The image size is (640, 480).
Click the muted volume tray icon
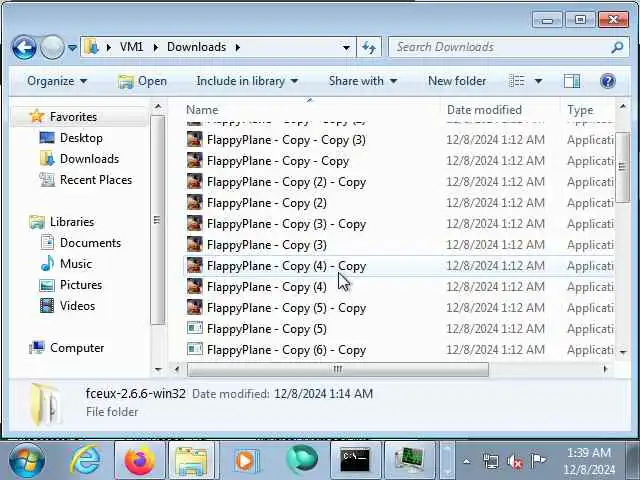515,462
